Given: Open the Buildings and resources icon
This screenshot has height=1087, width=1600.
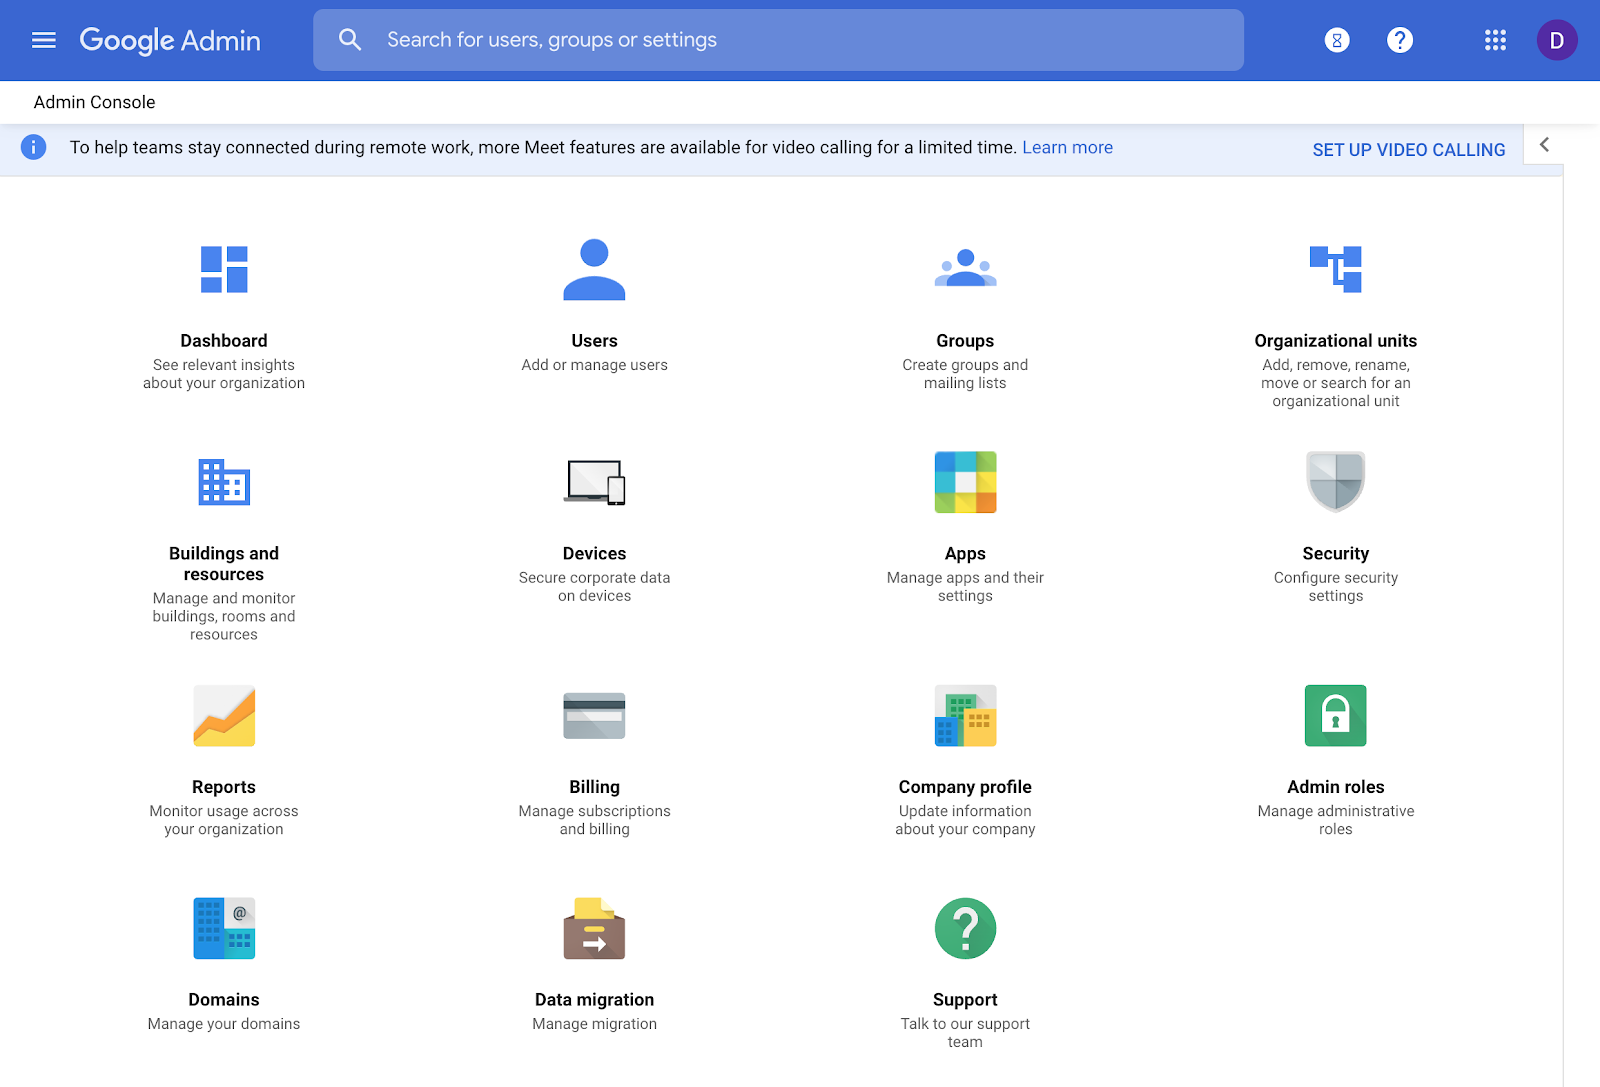Looking at the screenshot, I should click(x=224, y=482).
